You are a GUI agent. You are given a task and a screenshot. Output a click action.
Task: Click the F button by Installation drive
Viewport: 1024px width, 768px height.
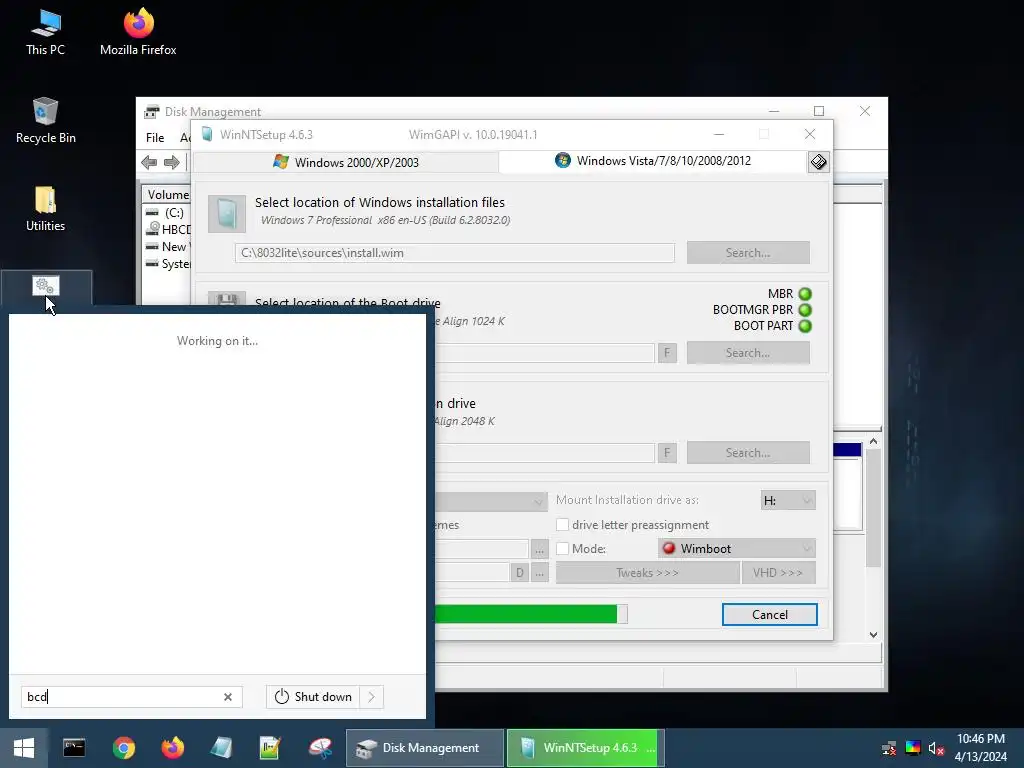(667, 453)
